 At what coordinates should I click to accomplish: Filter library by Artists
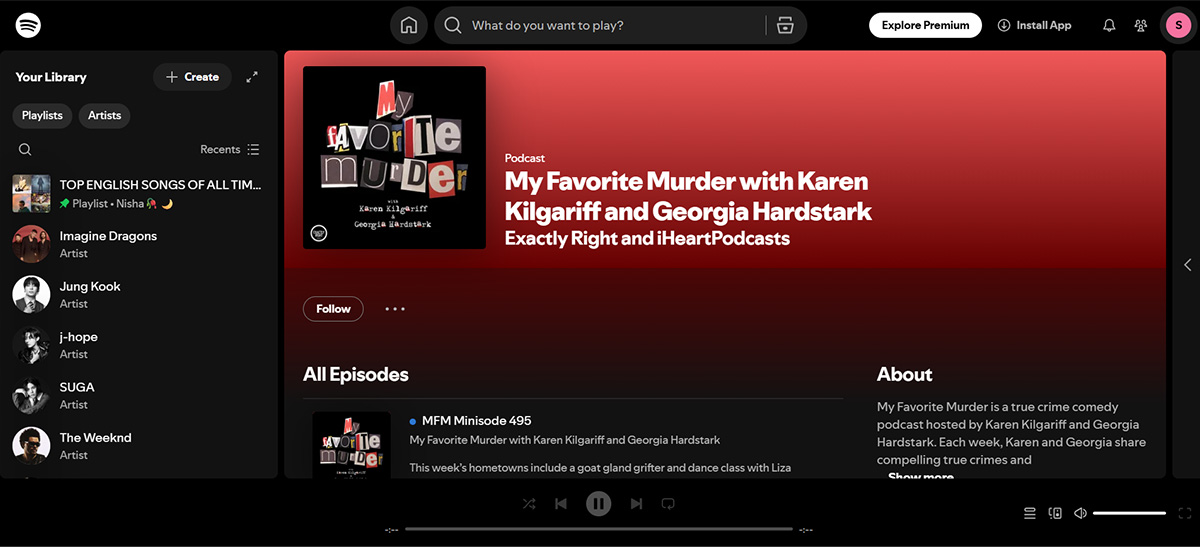[x=104, y=115]
